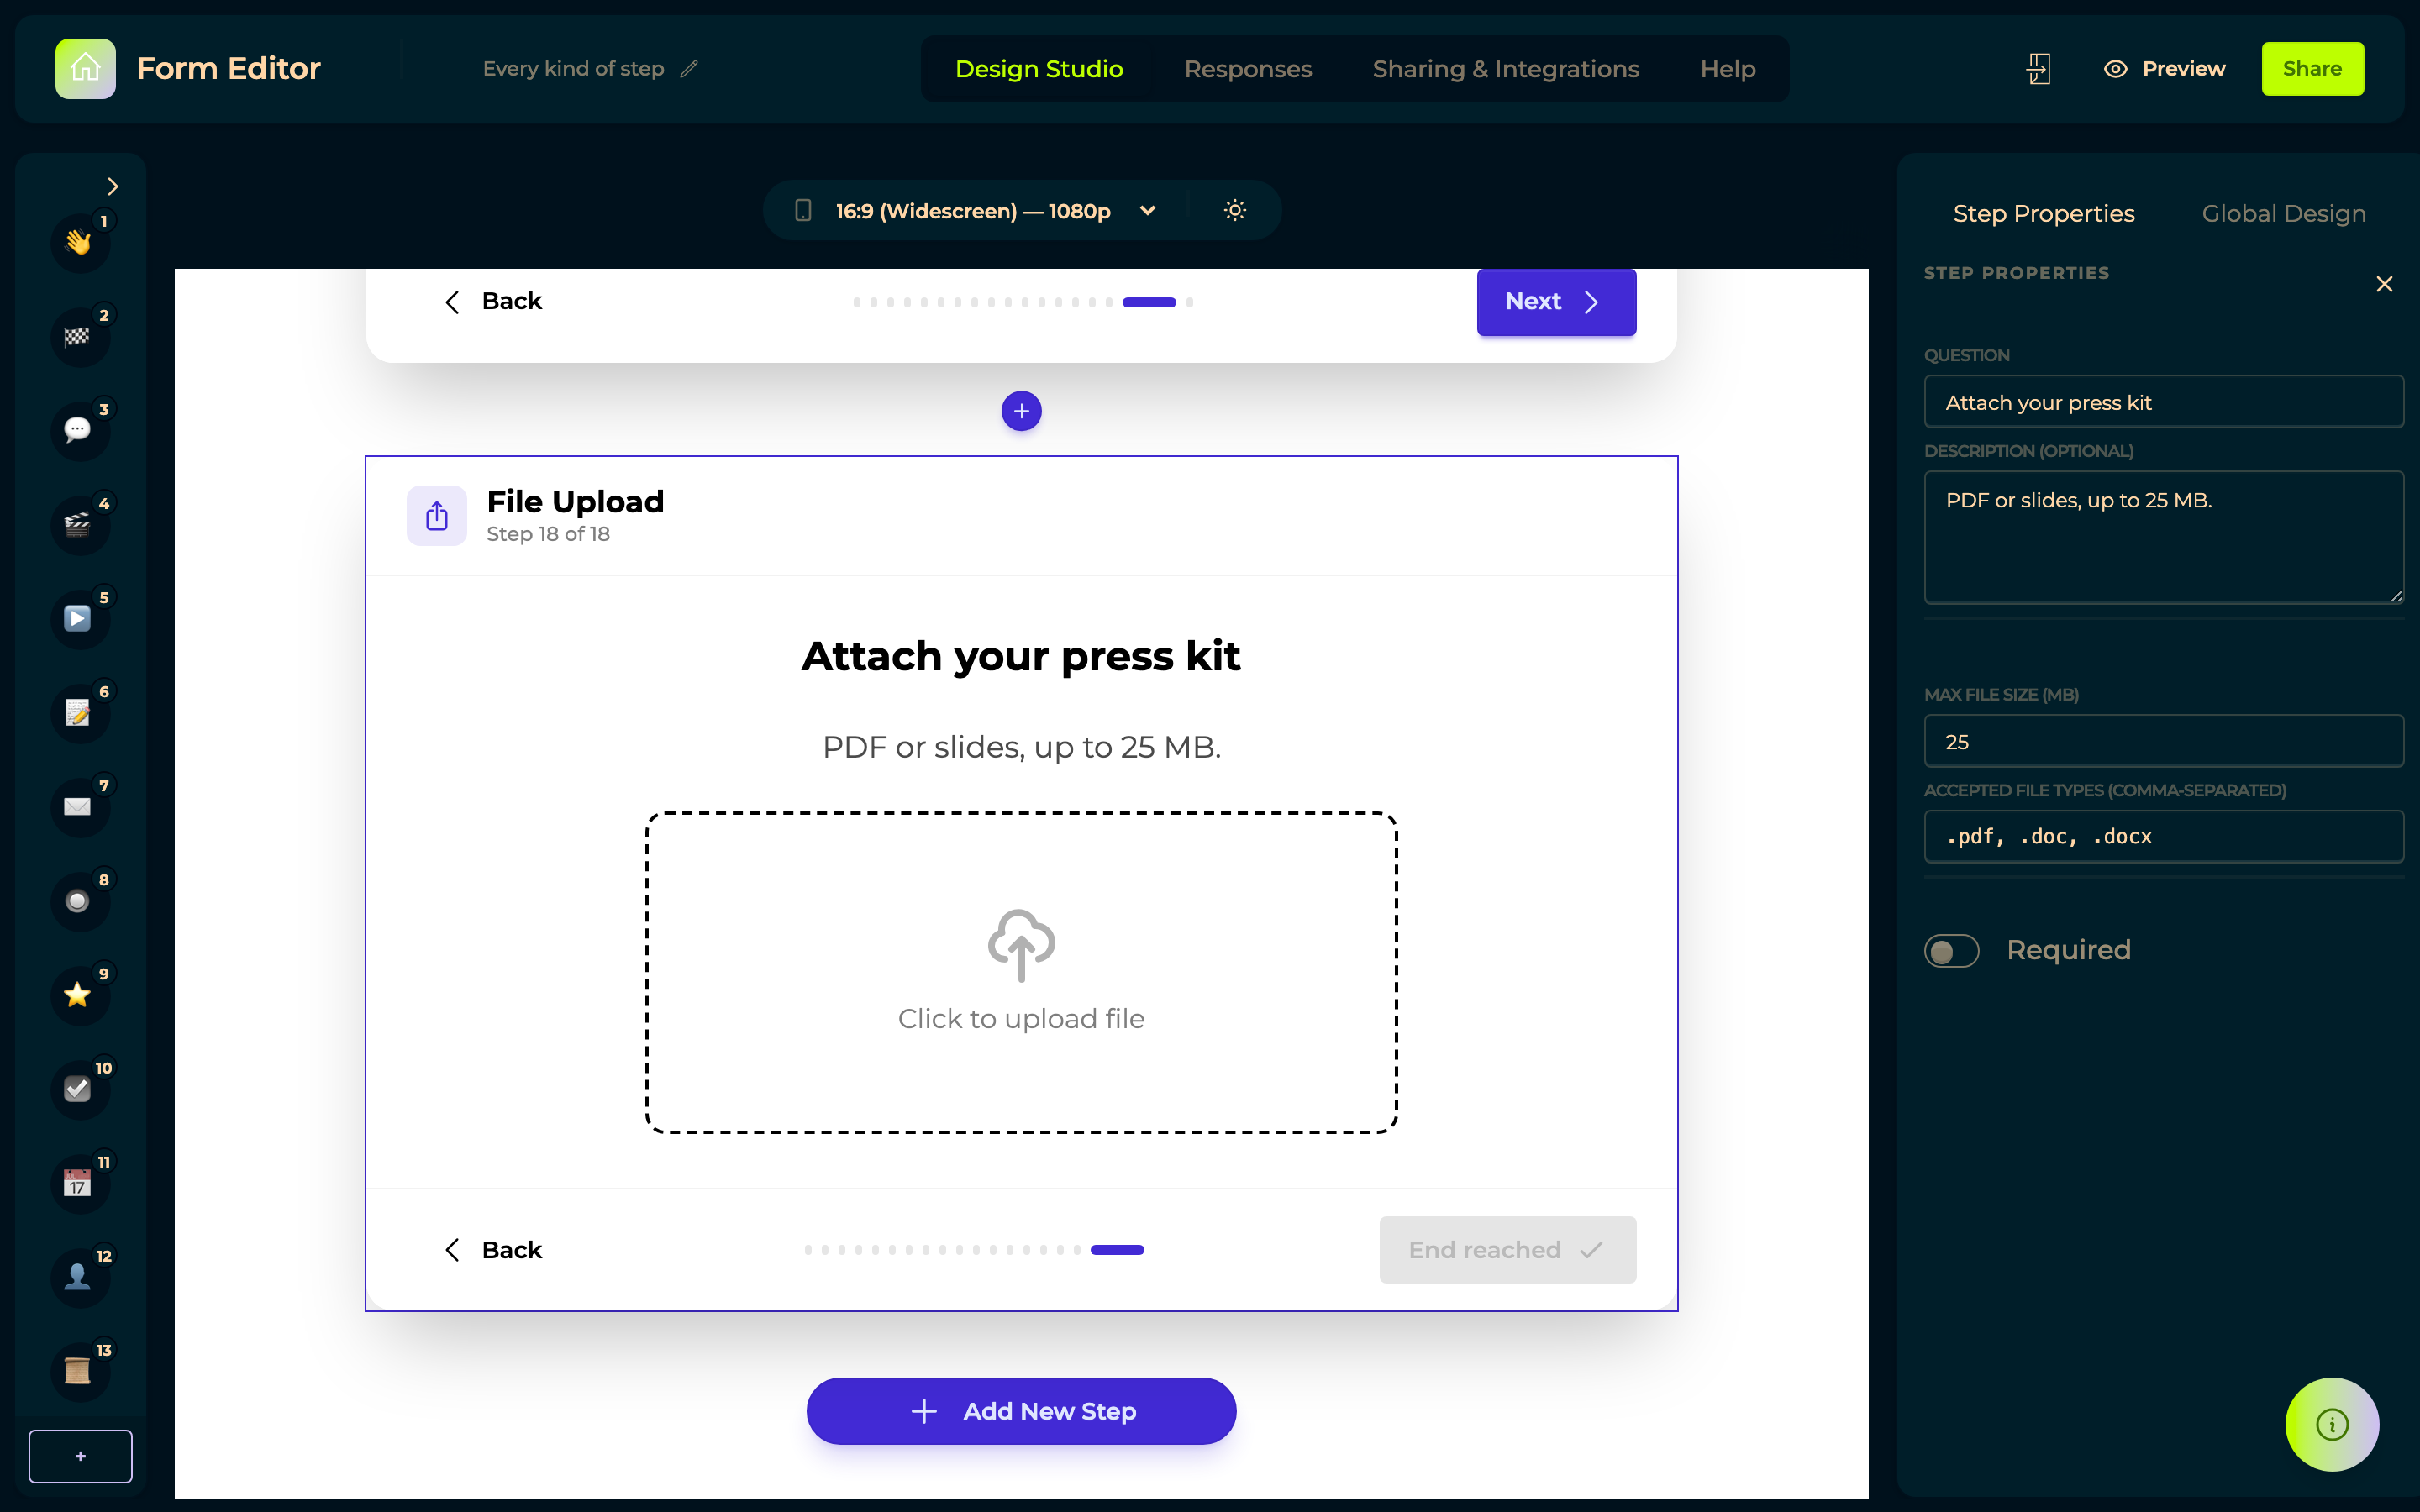The image size is (2420, 1512).
Task: Open the Sharing & Integrations tab
Action: pyautogui.click(x=1505, y=69)
